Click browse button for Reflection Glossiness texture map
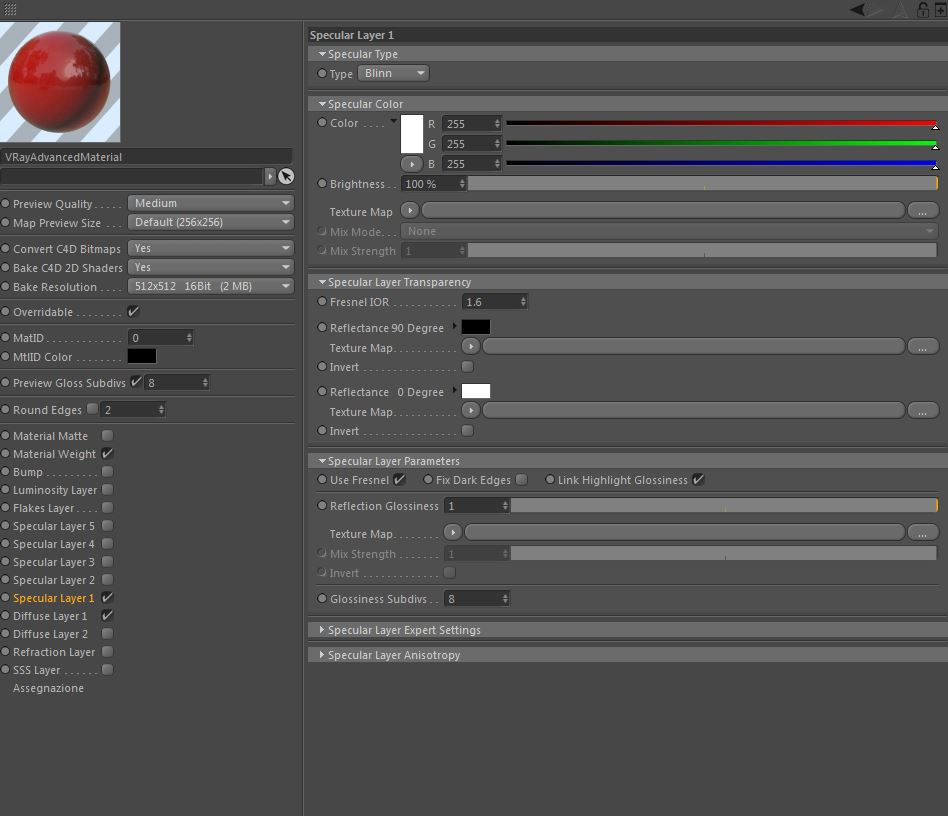Screen dimensions: 948x816 (x=922, y=533)
